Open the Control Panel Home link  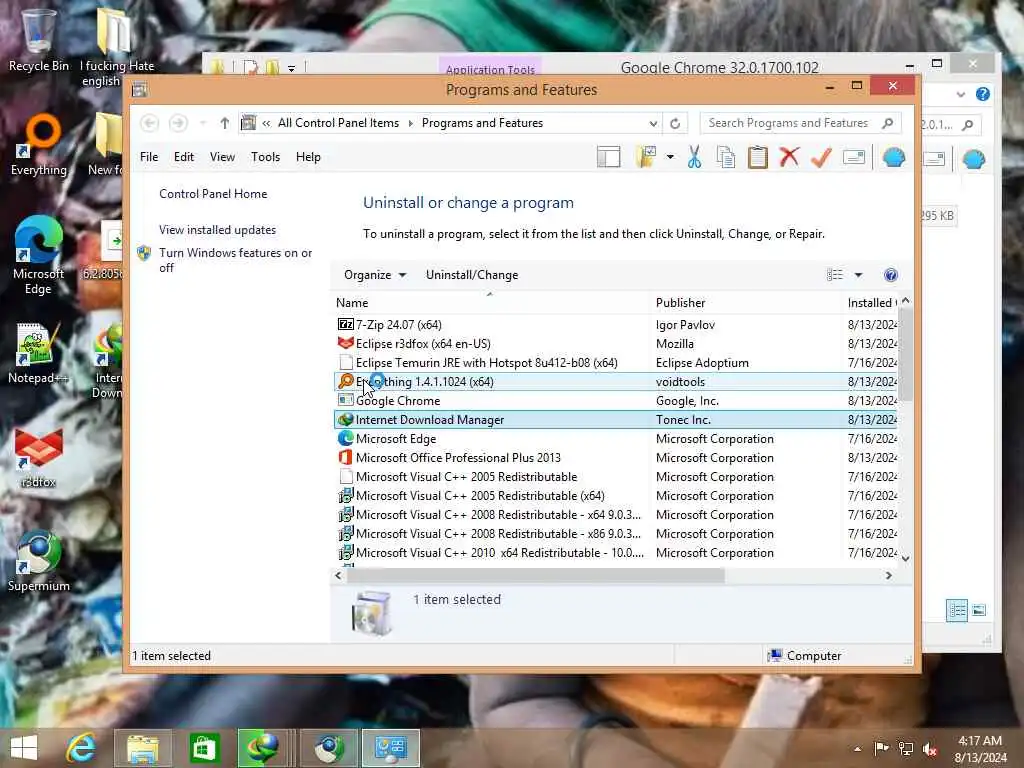213,194
